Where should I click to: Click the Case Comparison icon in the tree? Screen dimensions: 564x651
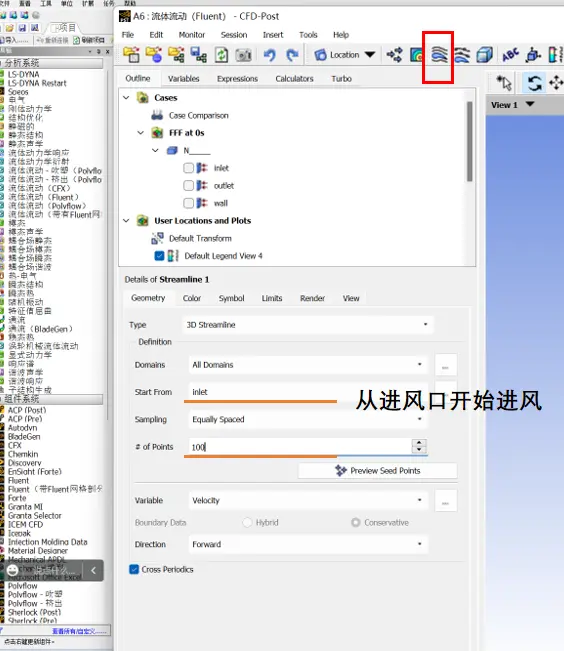157,115
